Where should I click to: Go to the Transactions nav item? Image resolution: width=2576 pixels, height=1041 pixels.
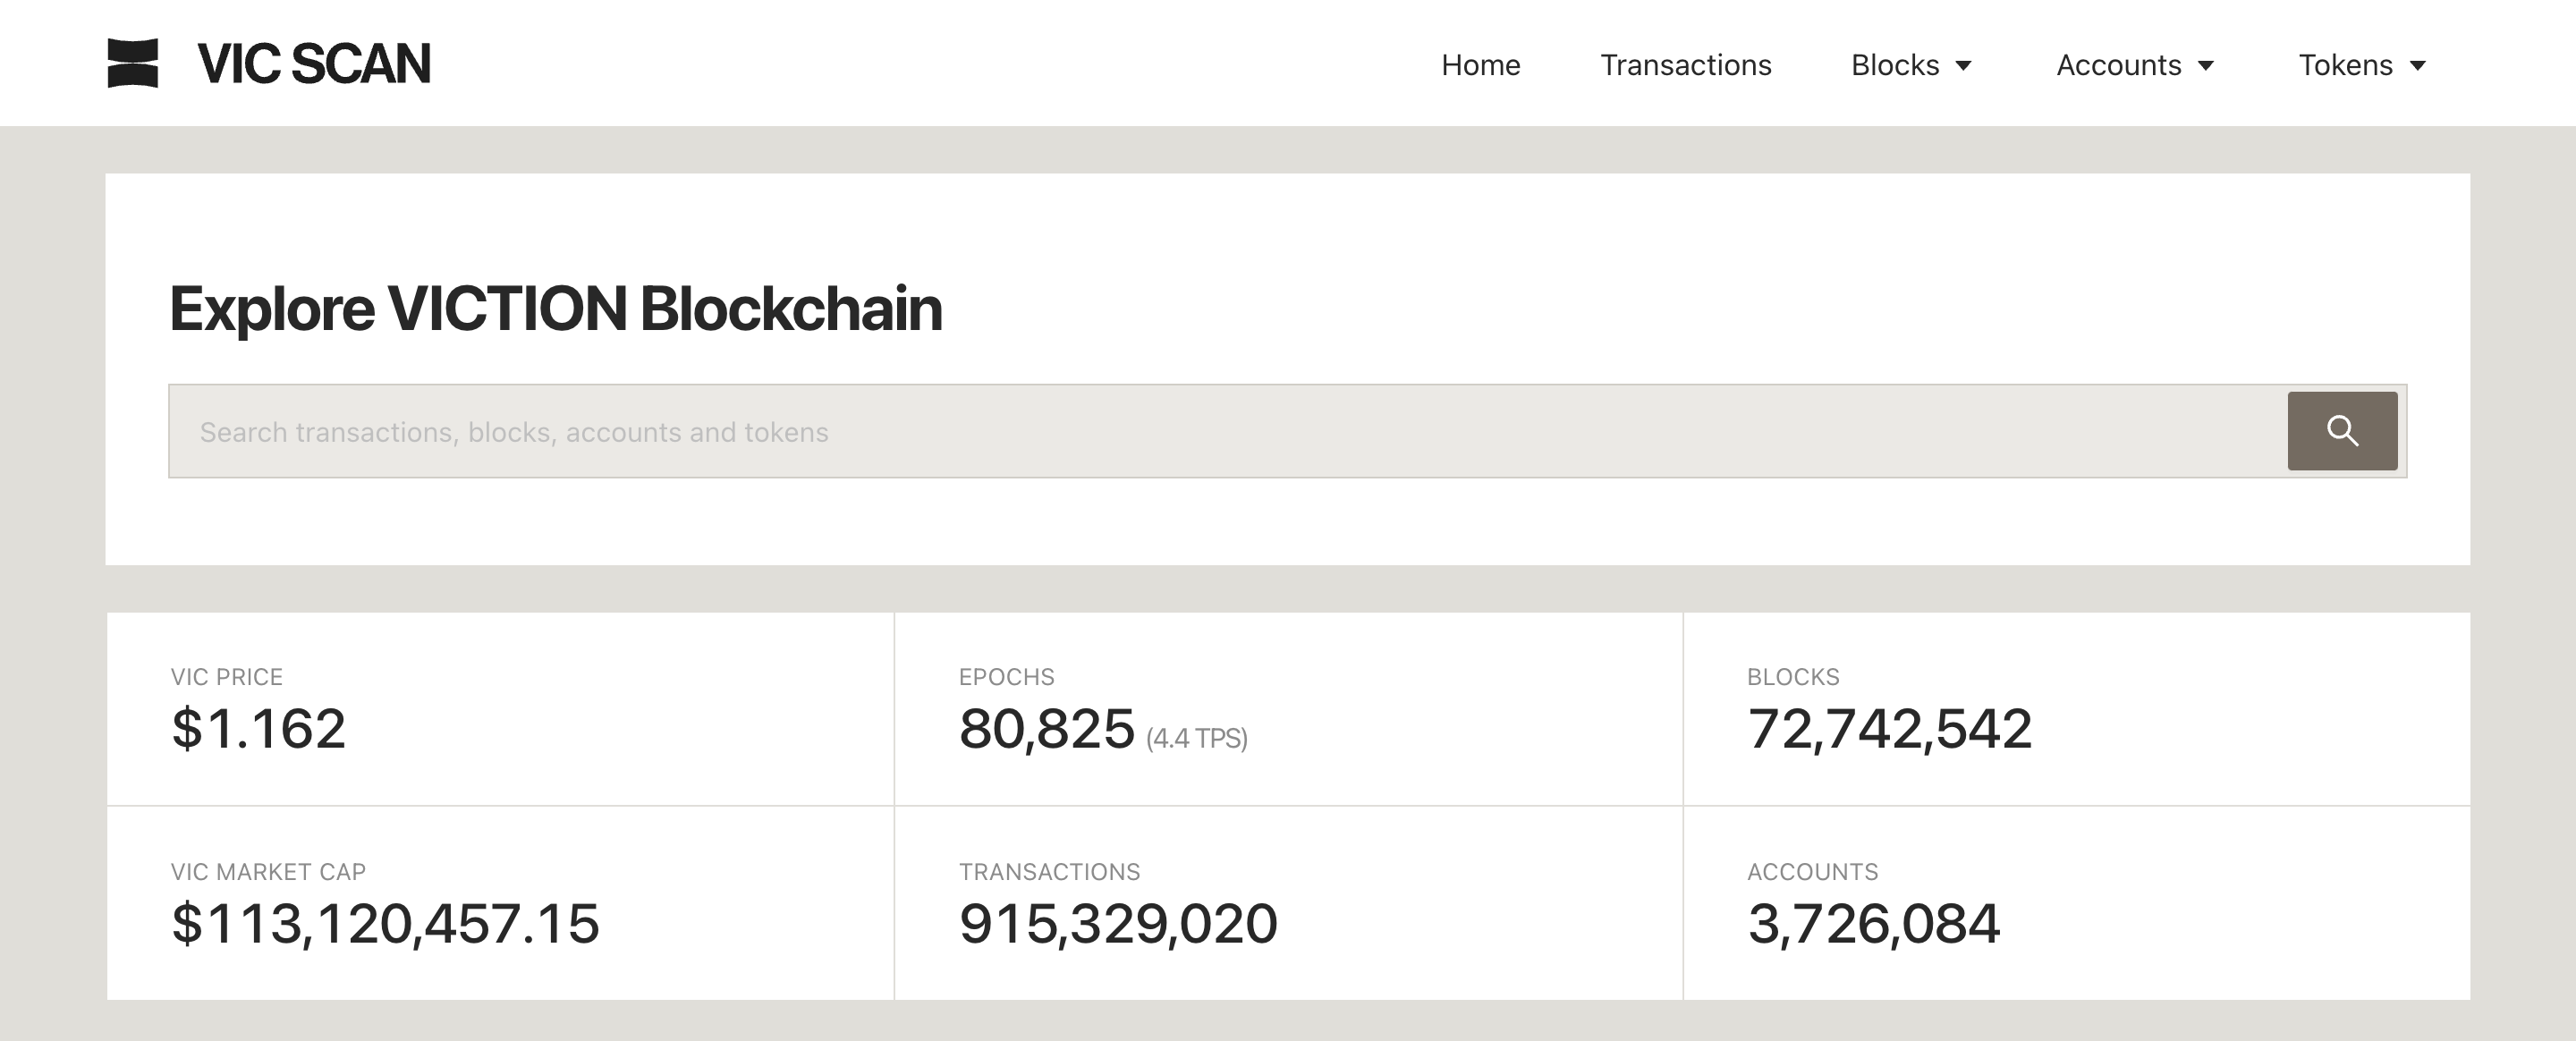(x=1685, y=65)
